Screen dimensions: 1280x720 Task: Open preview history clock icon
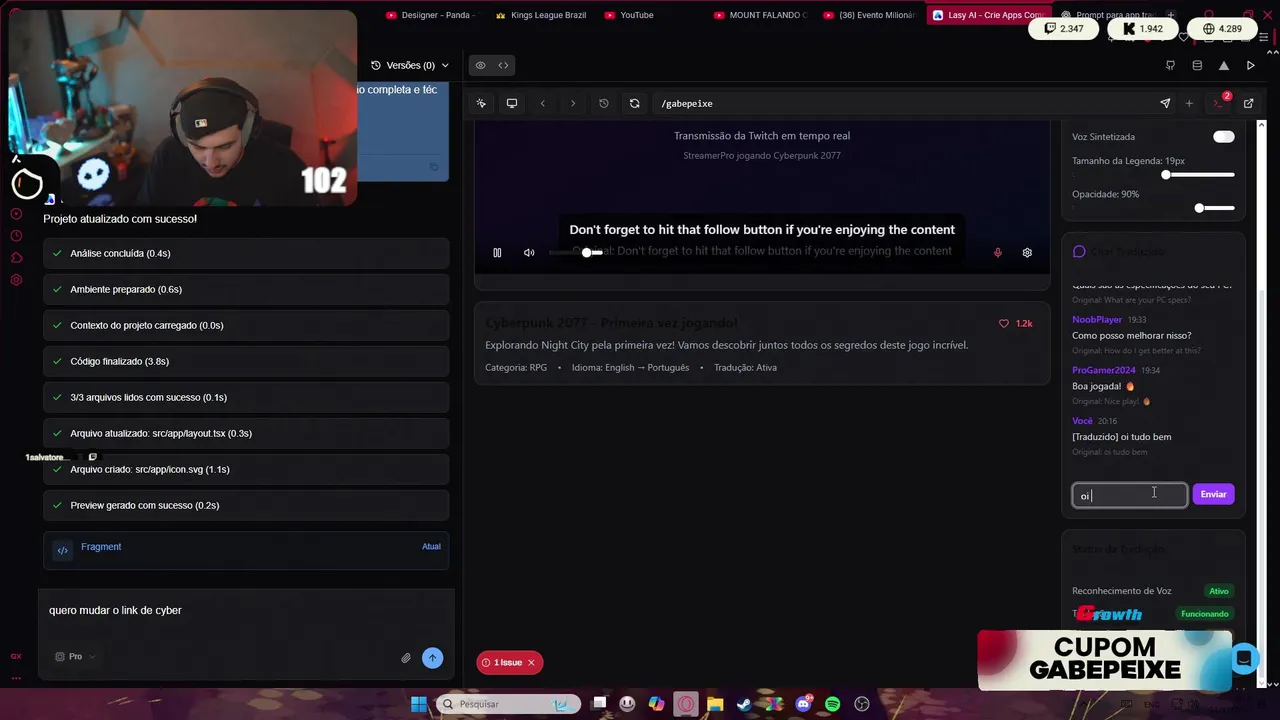tap(604, 103)
